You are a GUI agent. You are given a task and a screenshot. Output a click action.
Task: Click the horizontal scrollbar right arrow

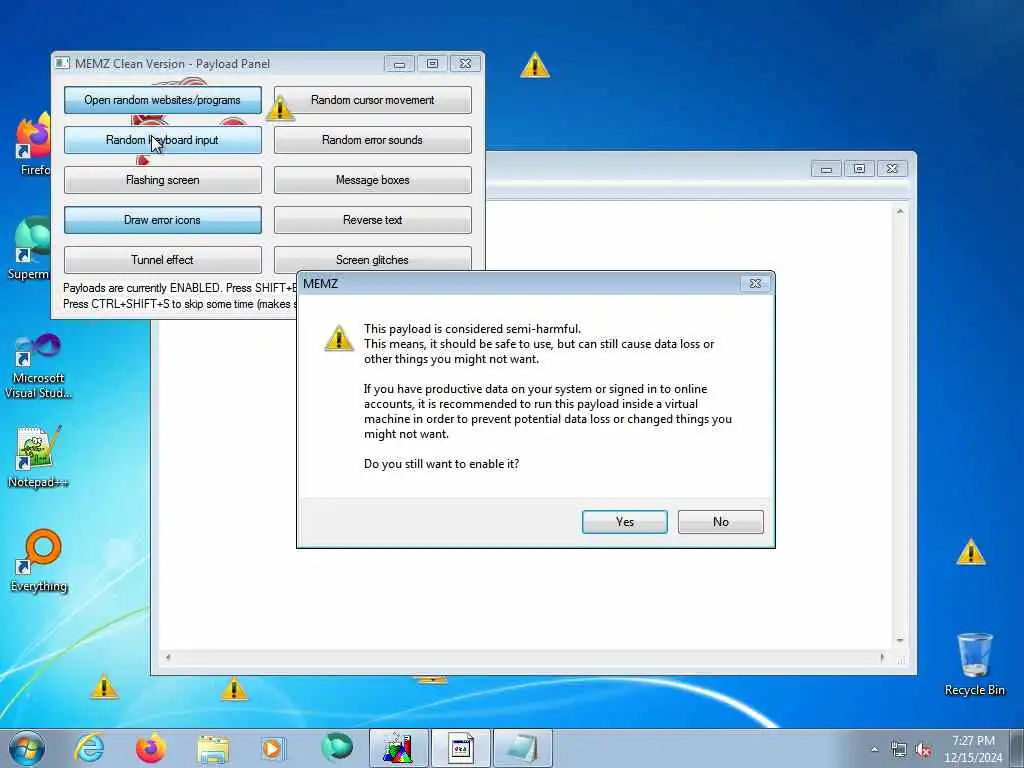click(882, 657)
